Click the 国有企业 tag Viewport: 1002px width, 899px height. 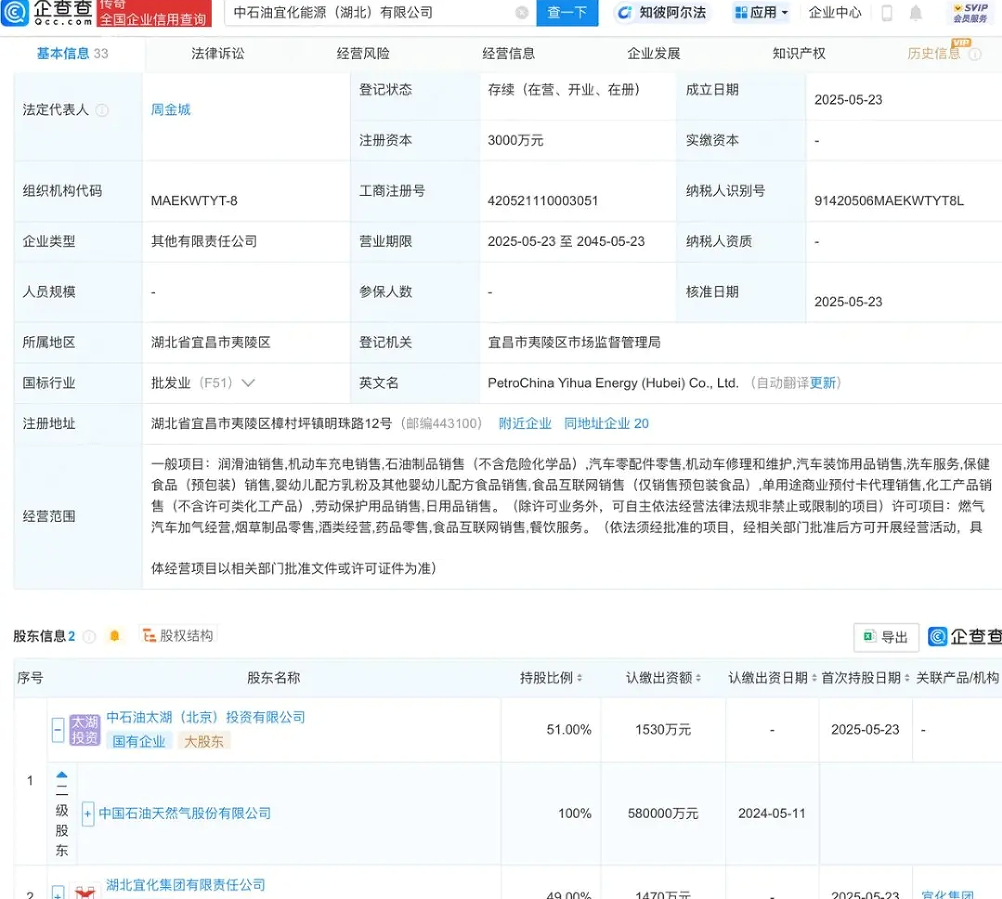pyautogui.click(x=139, y=741)
